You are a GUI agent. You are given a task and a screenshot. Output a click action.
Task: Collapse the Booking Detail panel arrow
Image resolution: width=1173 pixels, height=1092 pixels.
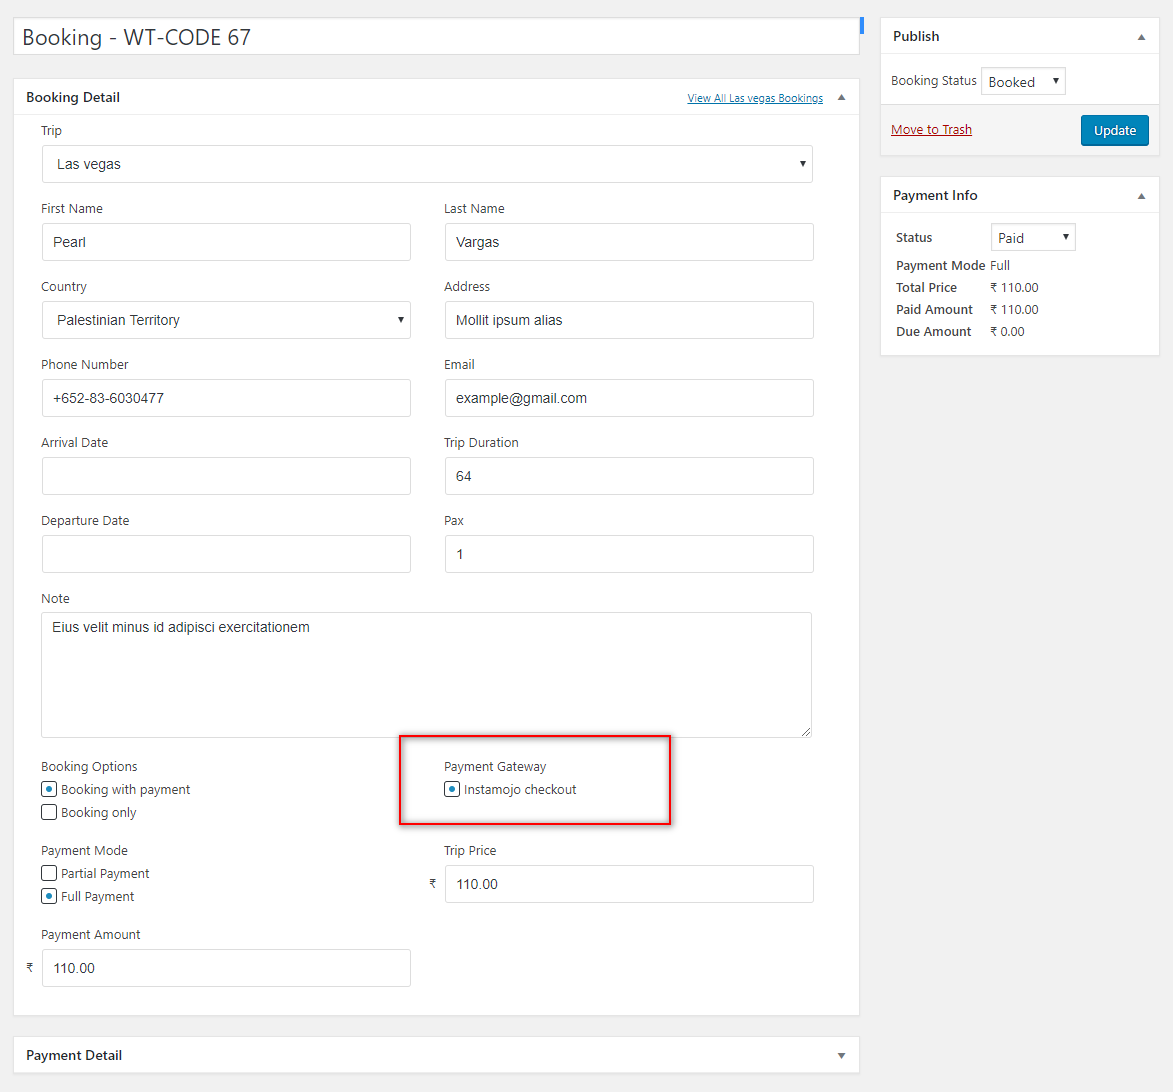(841, 97)
